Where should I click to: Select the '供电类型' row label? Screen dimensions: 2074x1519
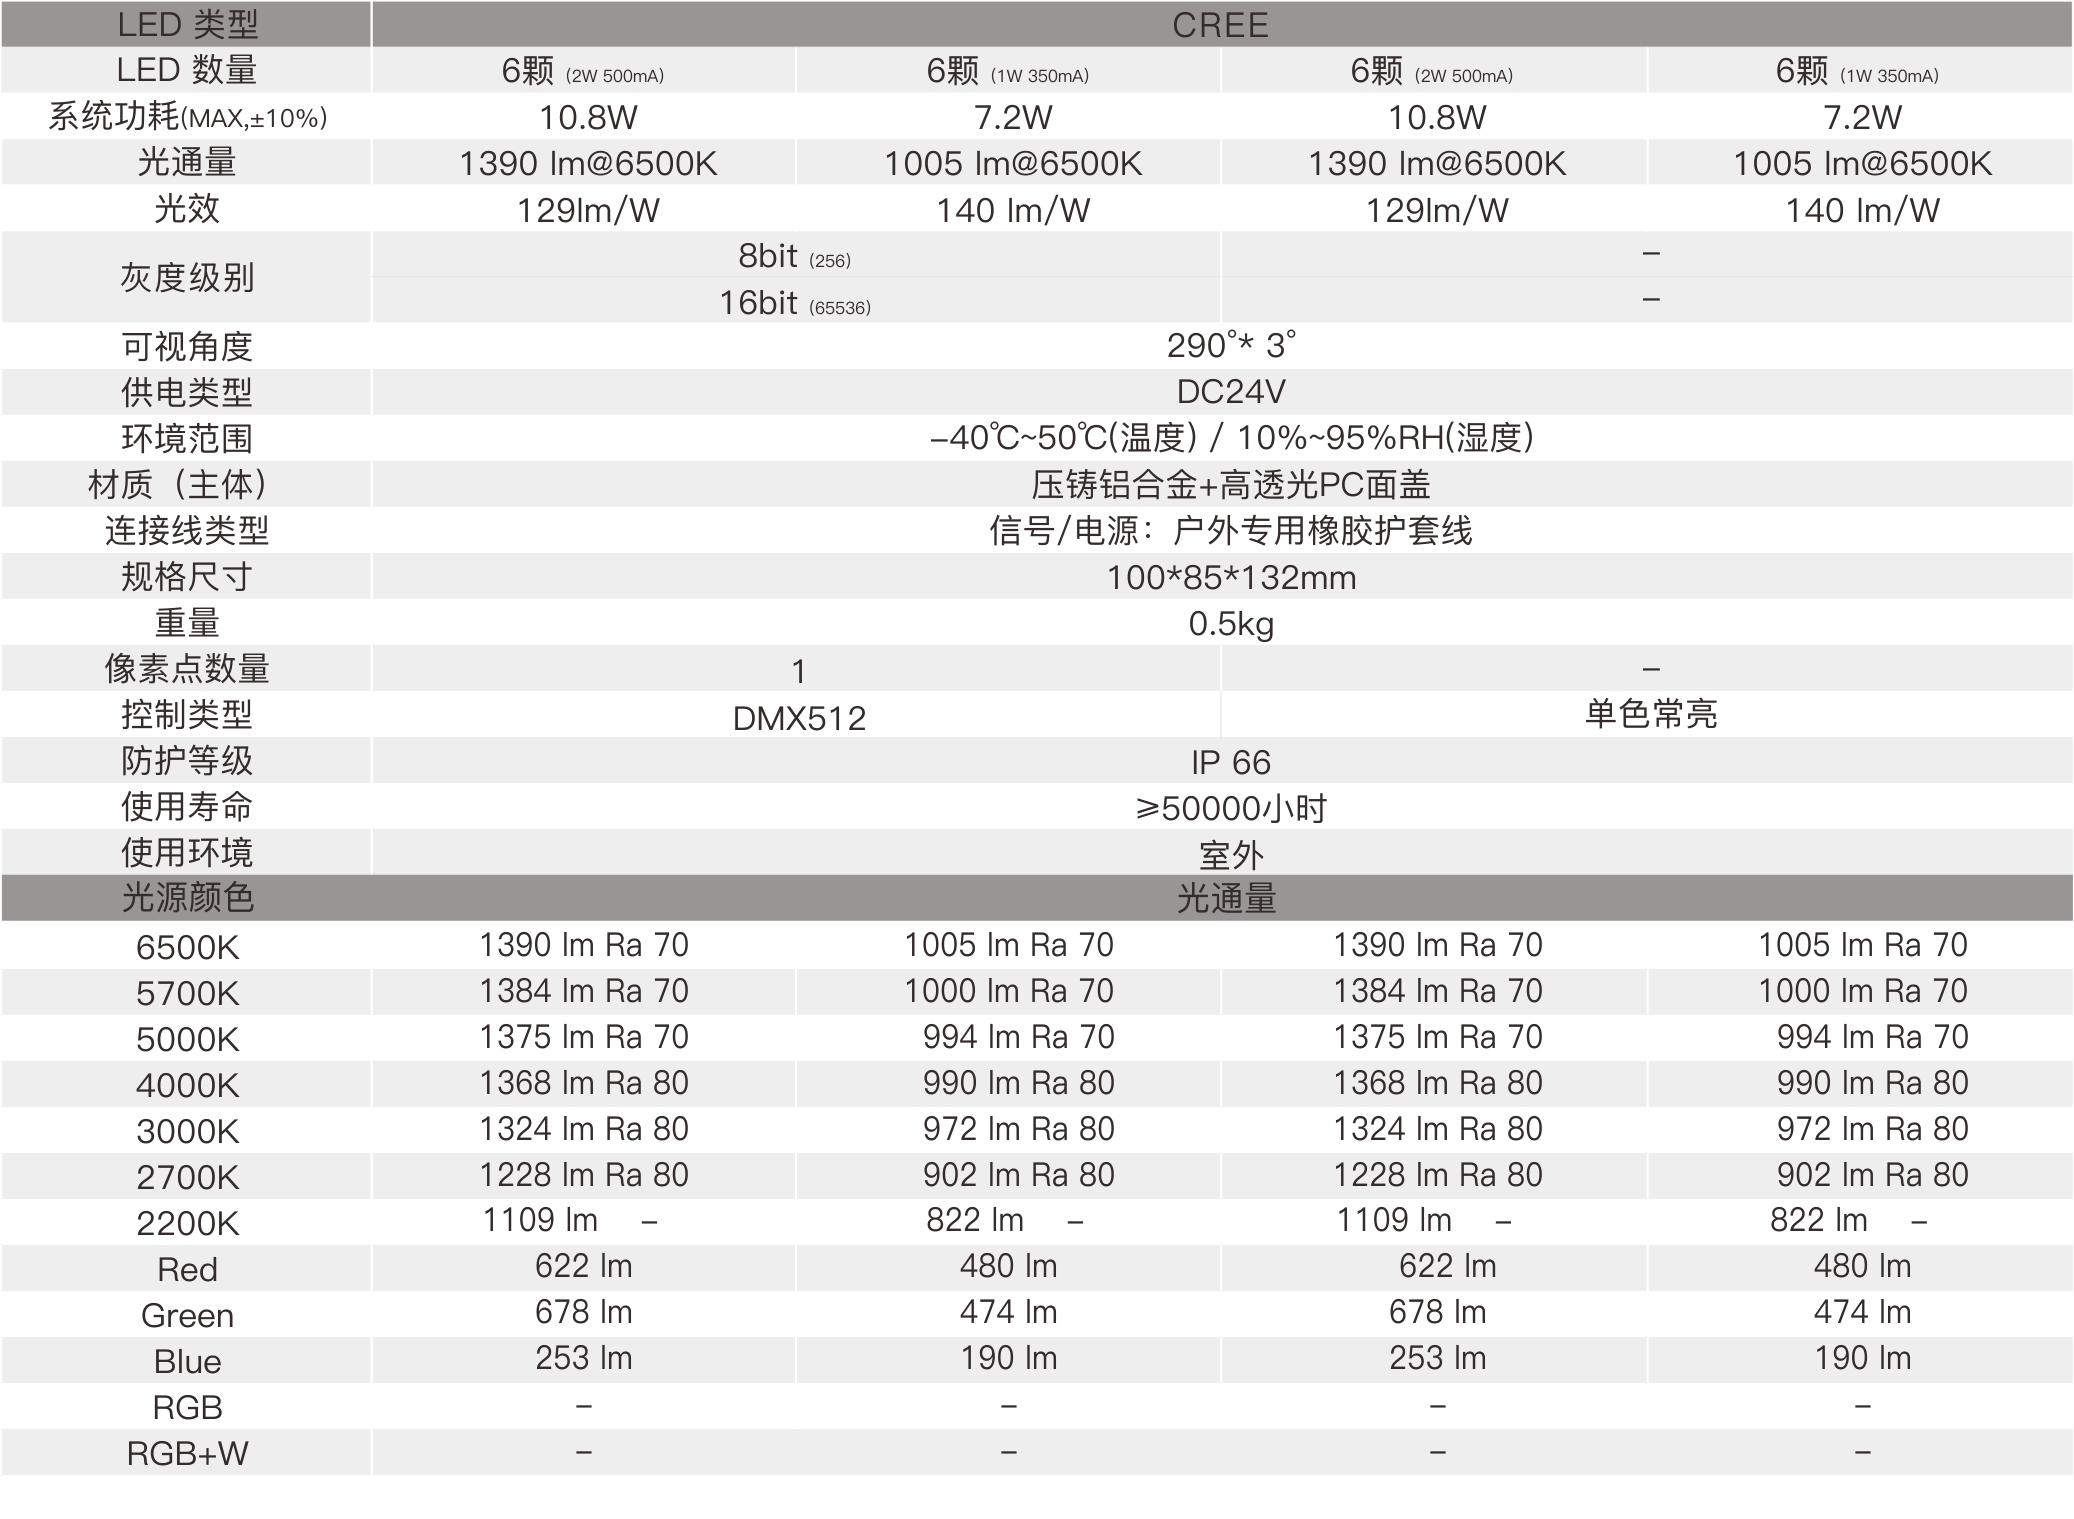tap(187, 392)
